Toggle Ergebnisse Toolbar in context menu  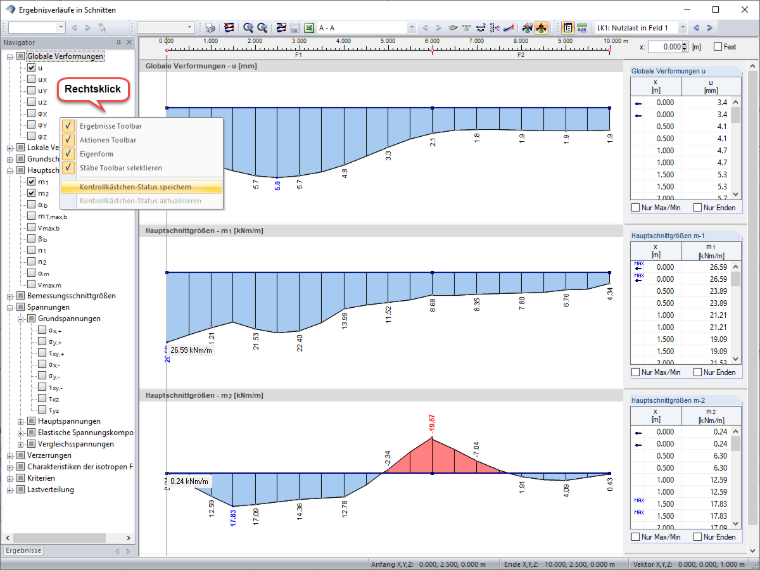142,126
